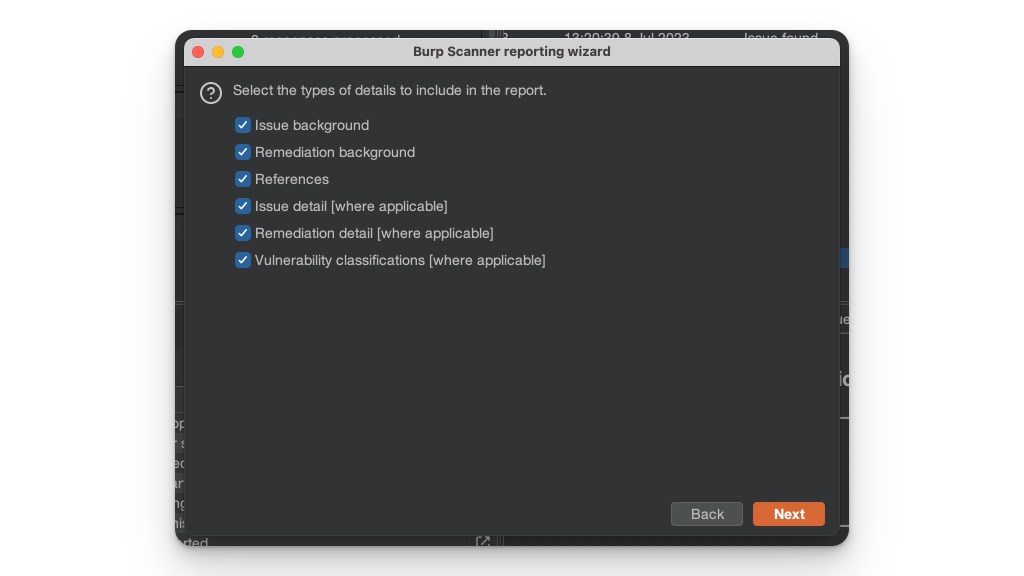Toggle the Remediation background checkbox
Viewport: 1024px width, 576px height.
(x=242, y=152)
